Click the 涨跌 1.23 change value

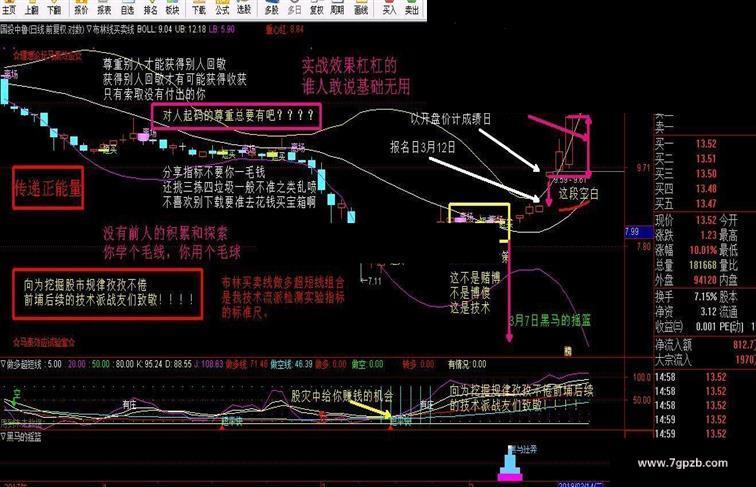(708, 235)
